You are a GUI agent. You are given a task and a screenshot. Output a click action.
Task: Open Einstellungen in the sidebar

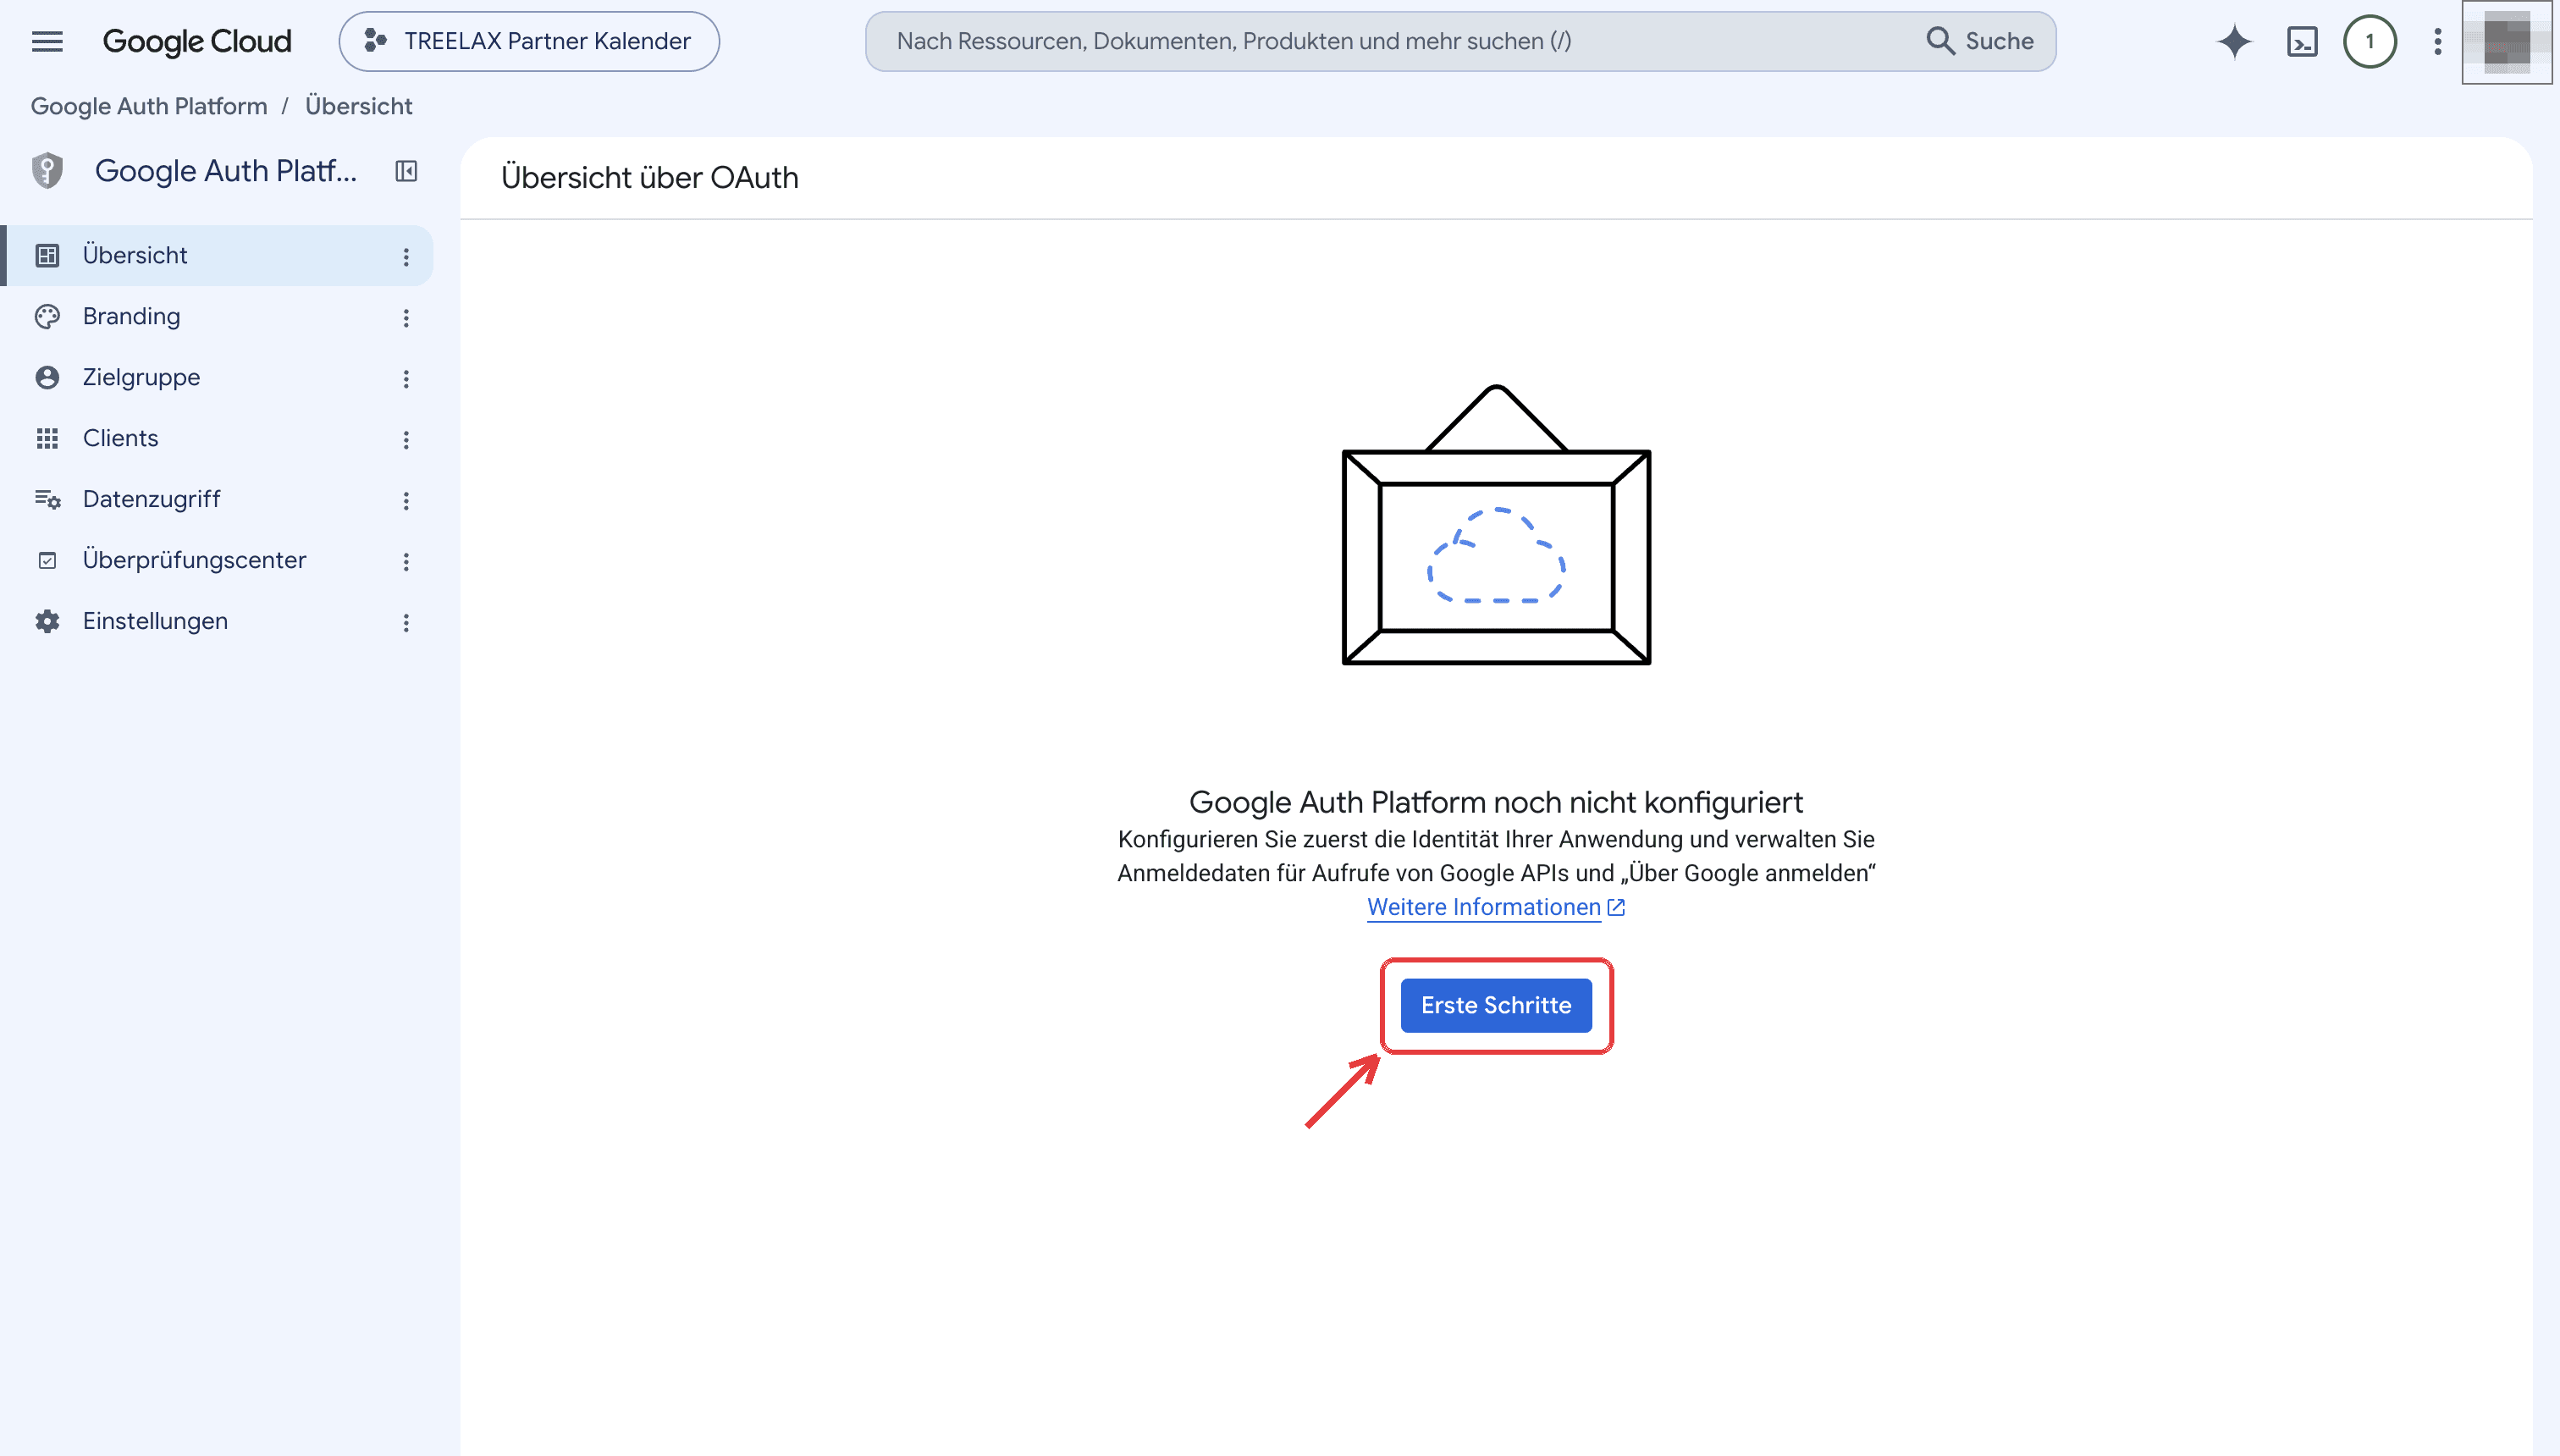pos(218,621)
